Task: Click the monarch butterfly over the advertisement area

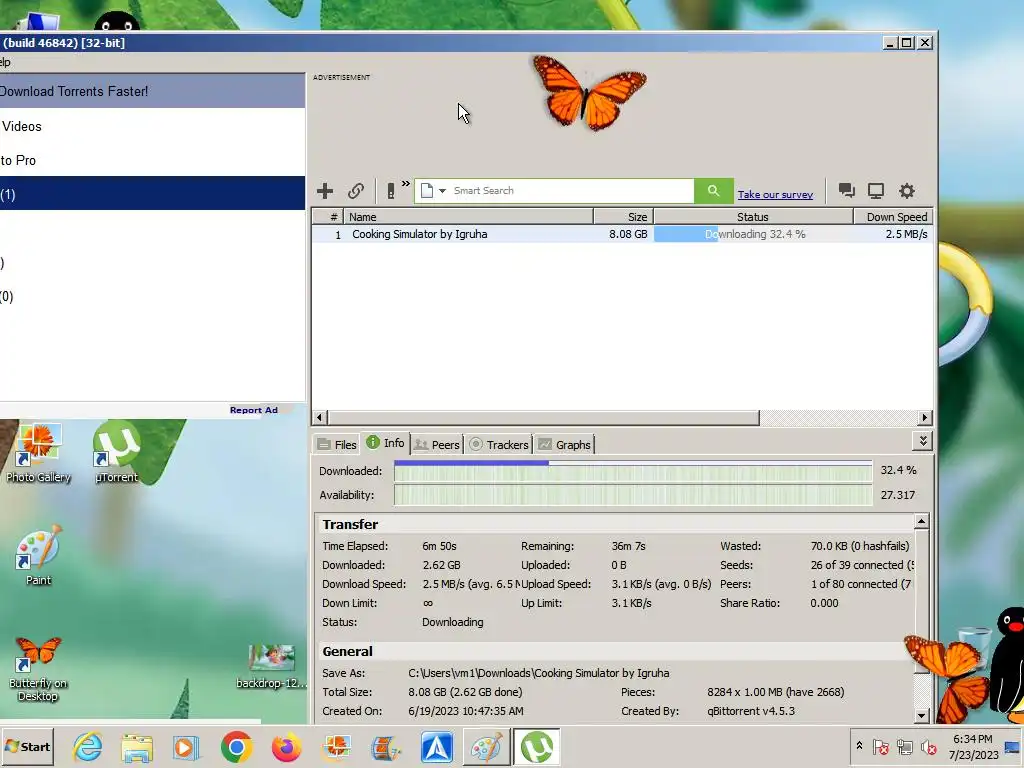Action: (589, 93)
